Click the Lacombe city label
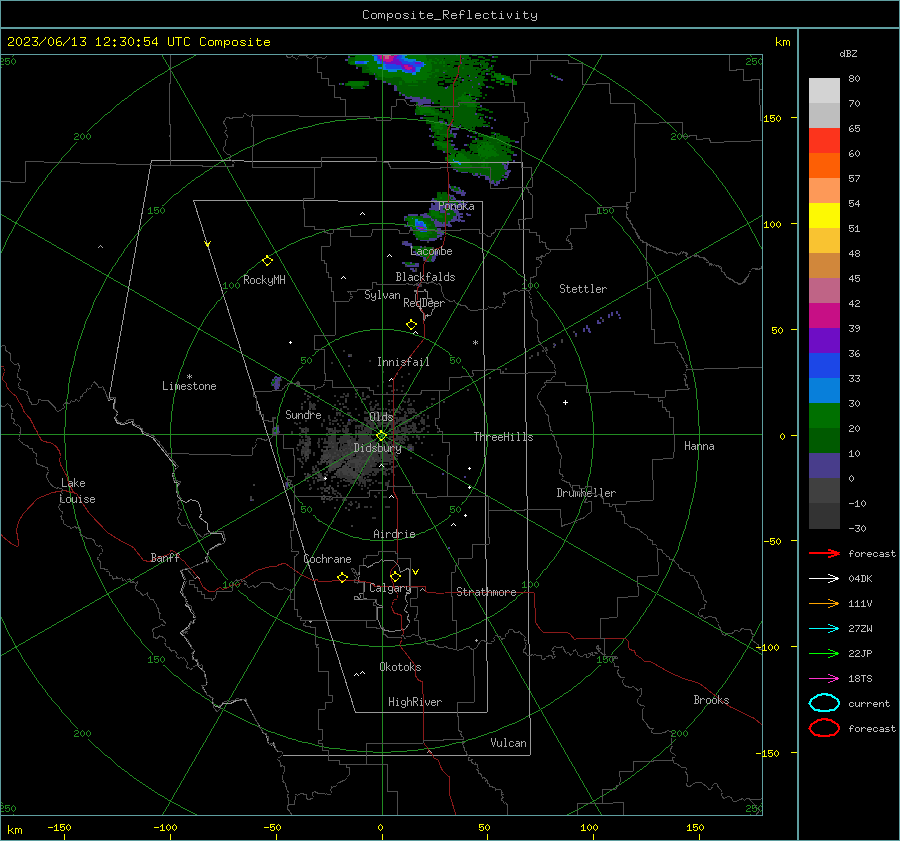Image resolution: width=900 pixels, height=841 pixels. tap(431, 251)
